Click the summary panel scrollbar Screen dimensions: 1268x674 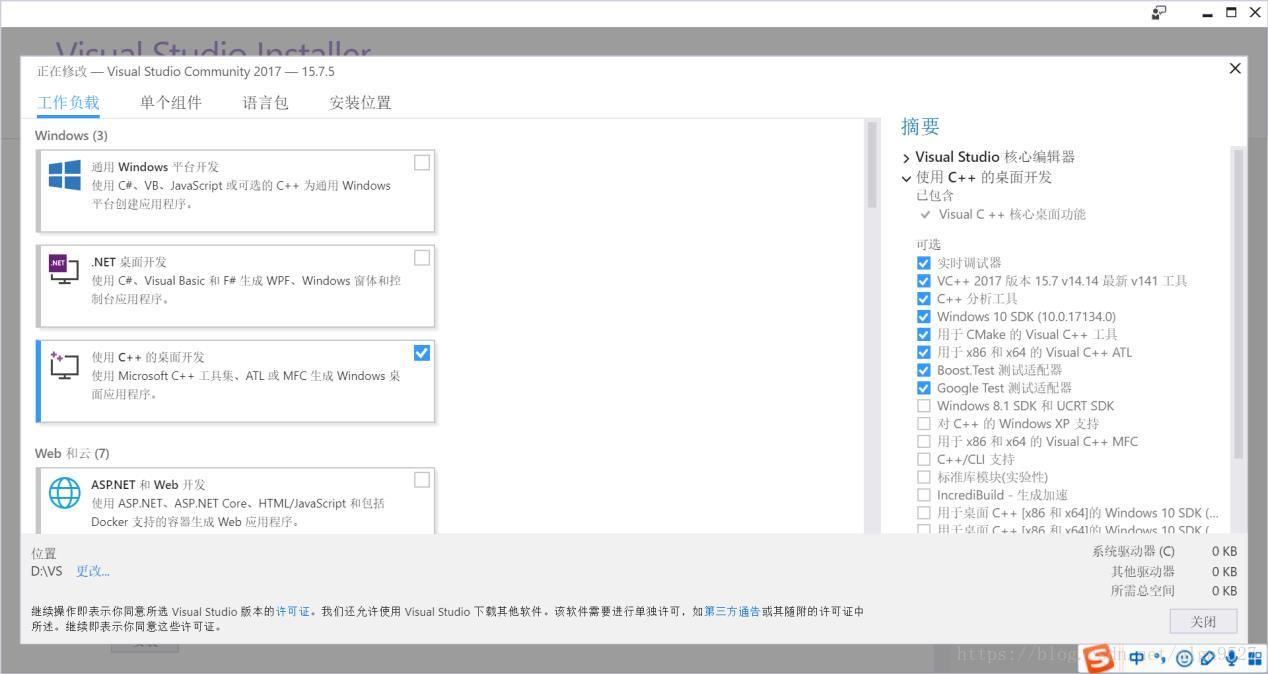1238,304
